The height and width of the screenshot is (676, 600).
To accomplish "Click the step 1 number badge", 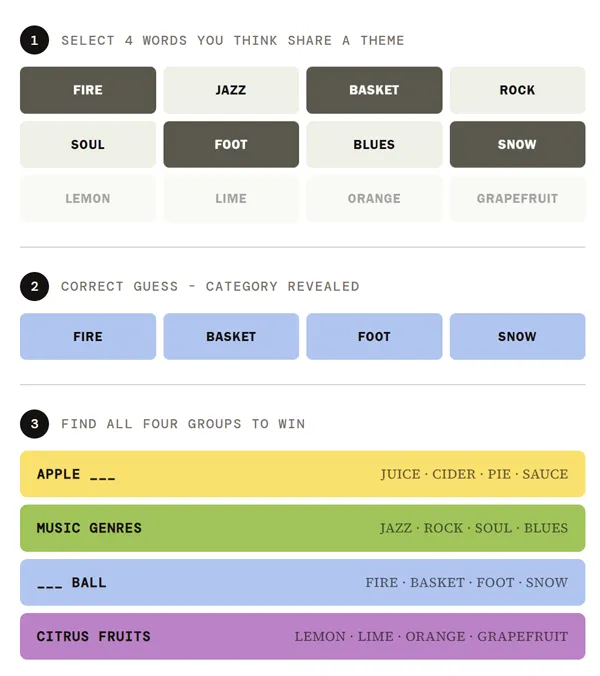I will click(x=34, y=40).
